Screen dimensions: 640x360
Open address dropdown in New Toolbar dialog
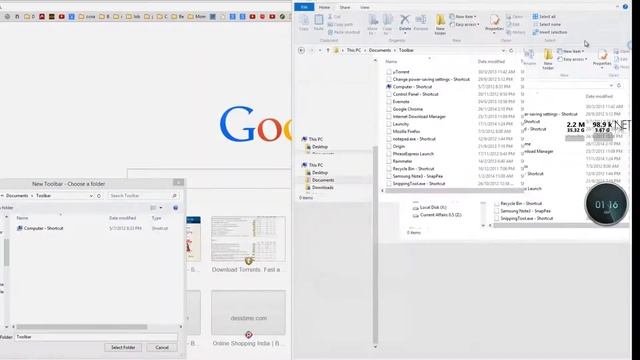[x=91, y=196]
